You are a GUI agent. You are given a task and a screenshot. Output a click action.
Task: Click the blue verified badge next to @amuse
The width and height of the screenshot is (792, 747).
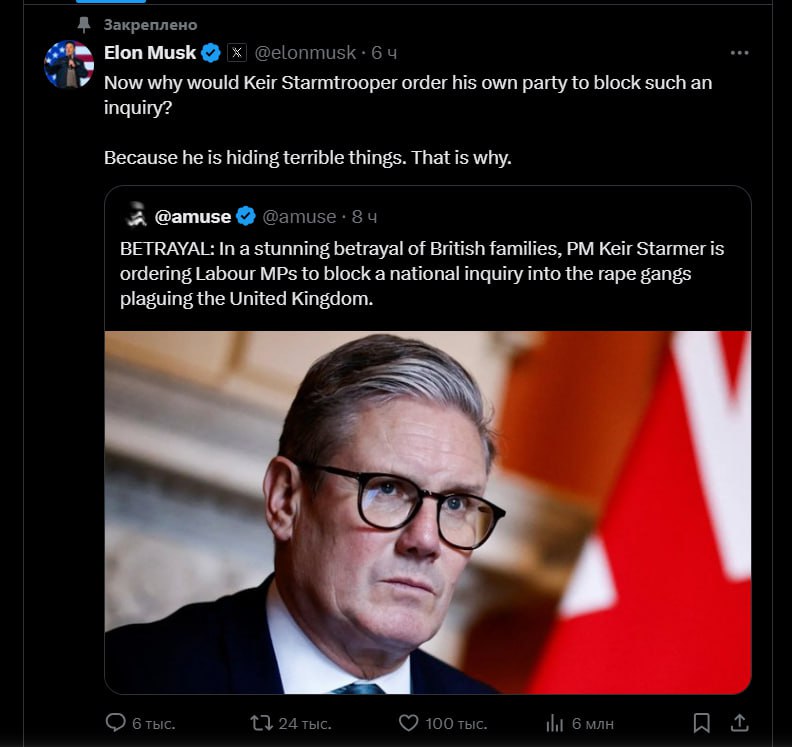(246, 216)
